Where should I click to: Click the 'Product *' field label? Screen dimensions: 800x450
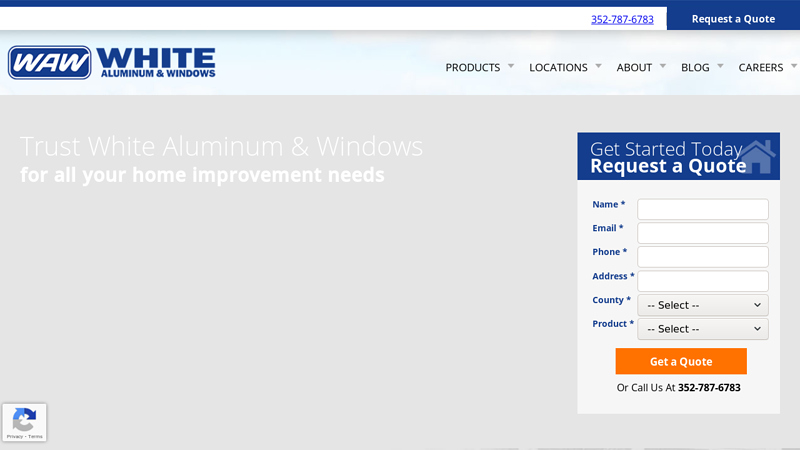click(x=613, y=323)
